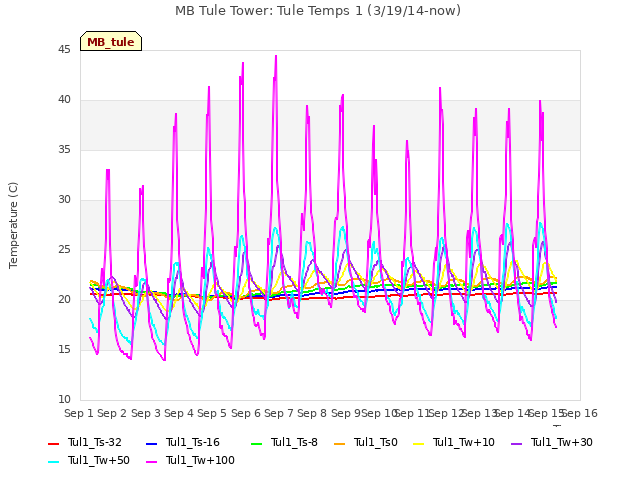
Task: Click the cyan Tul1_Tw+50 legend swatch
Action: point(53,461)
